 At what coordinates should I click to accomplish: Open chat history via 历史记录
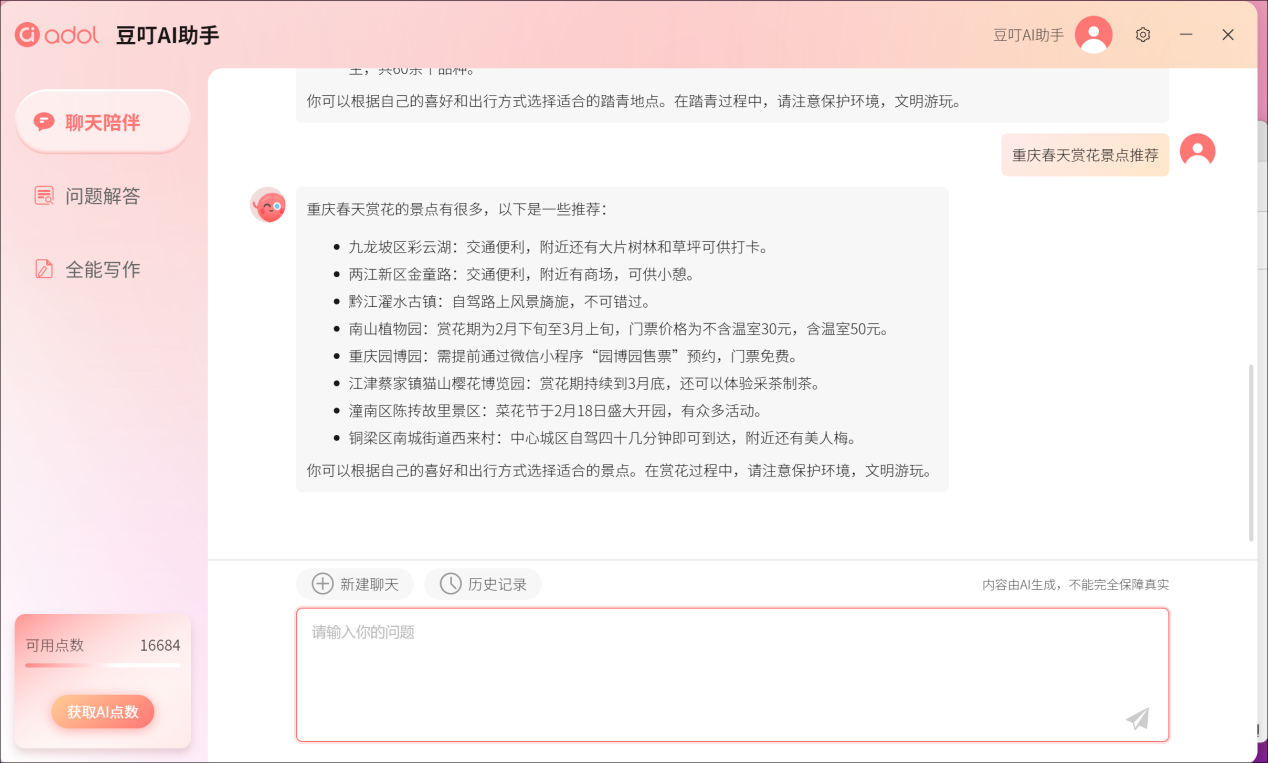click(483, 584)
